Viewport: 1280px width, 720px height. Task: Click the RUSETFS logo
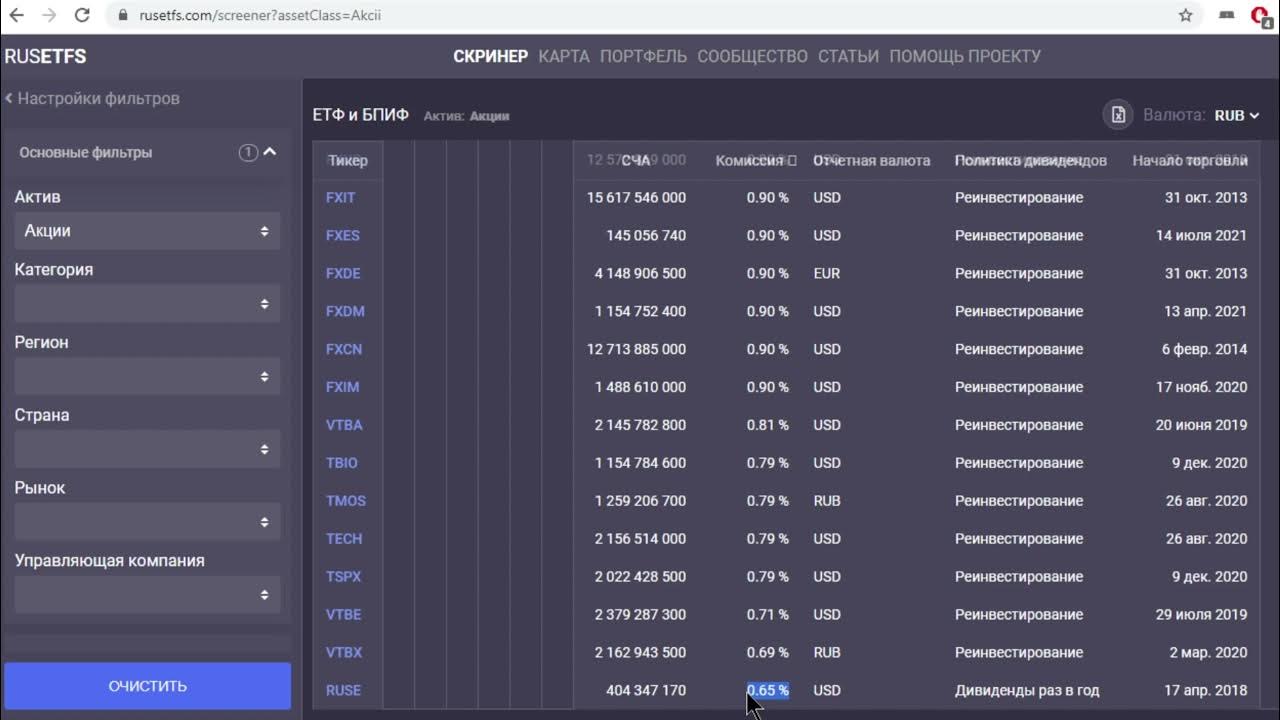click(x=45, y=56)
